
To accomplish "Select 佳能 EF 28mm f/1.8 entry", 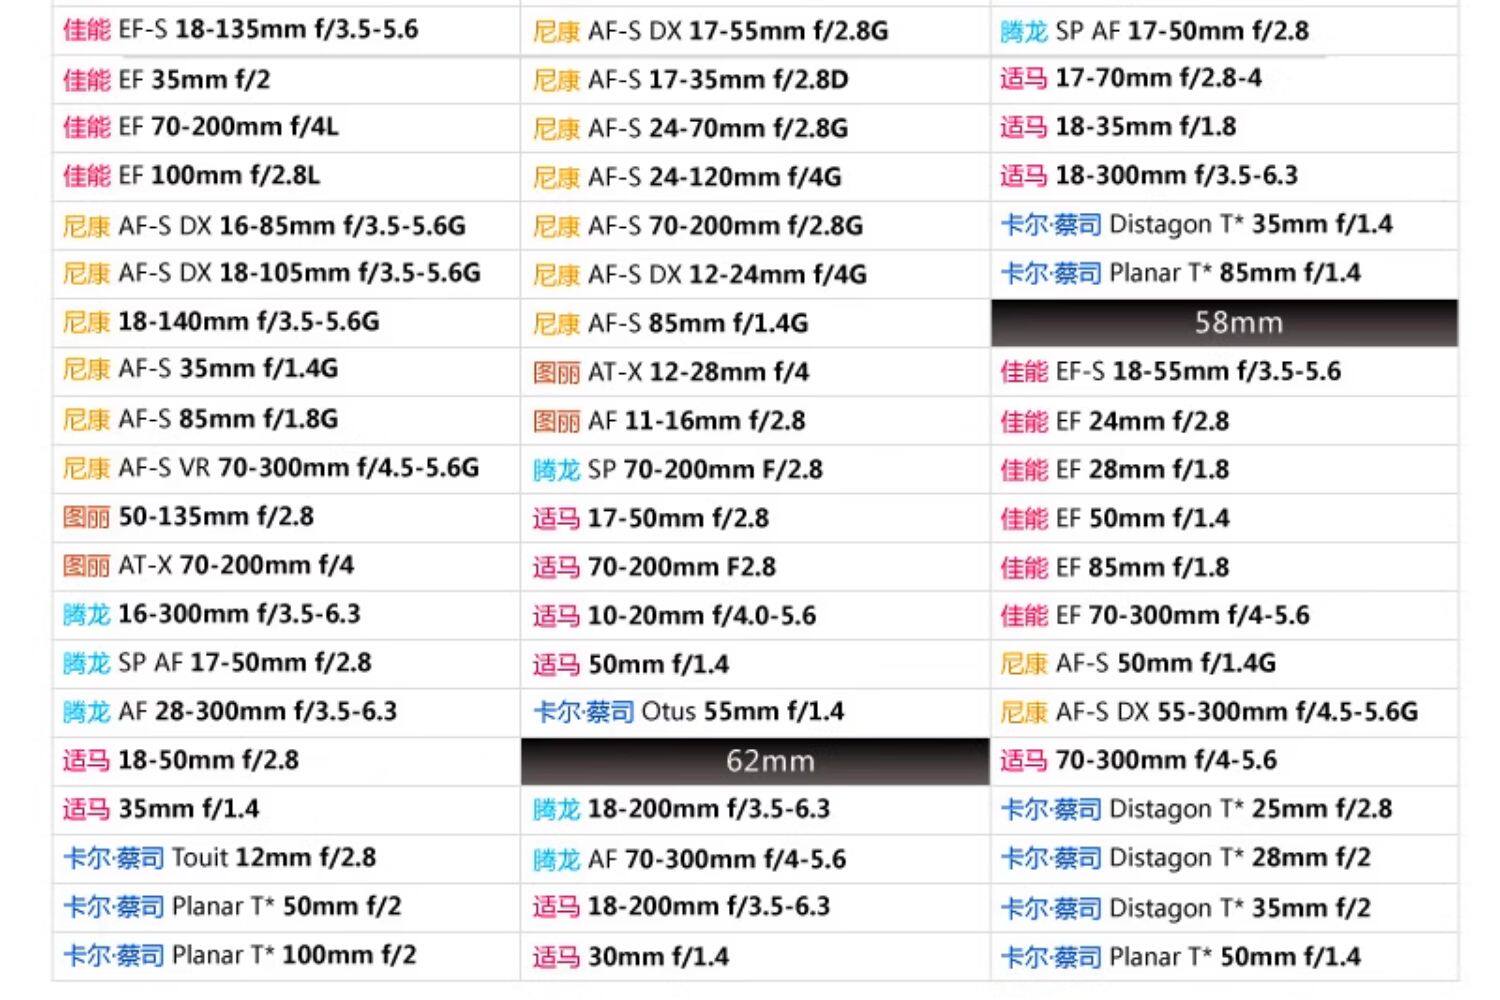I will coord(1224,469).
